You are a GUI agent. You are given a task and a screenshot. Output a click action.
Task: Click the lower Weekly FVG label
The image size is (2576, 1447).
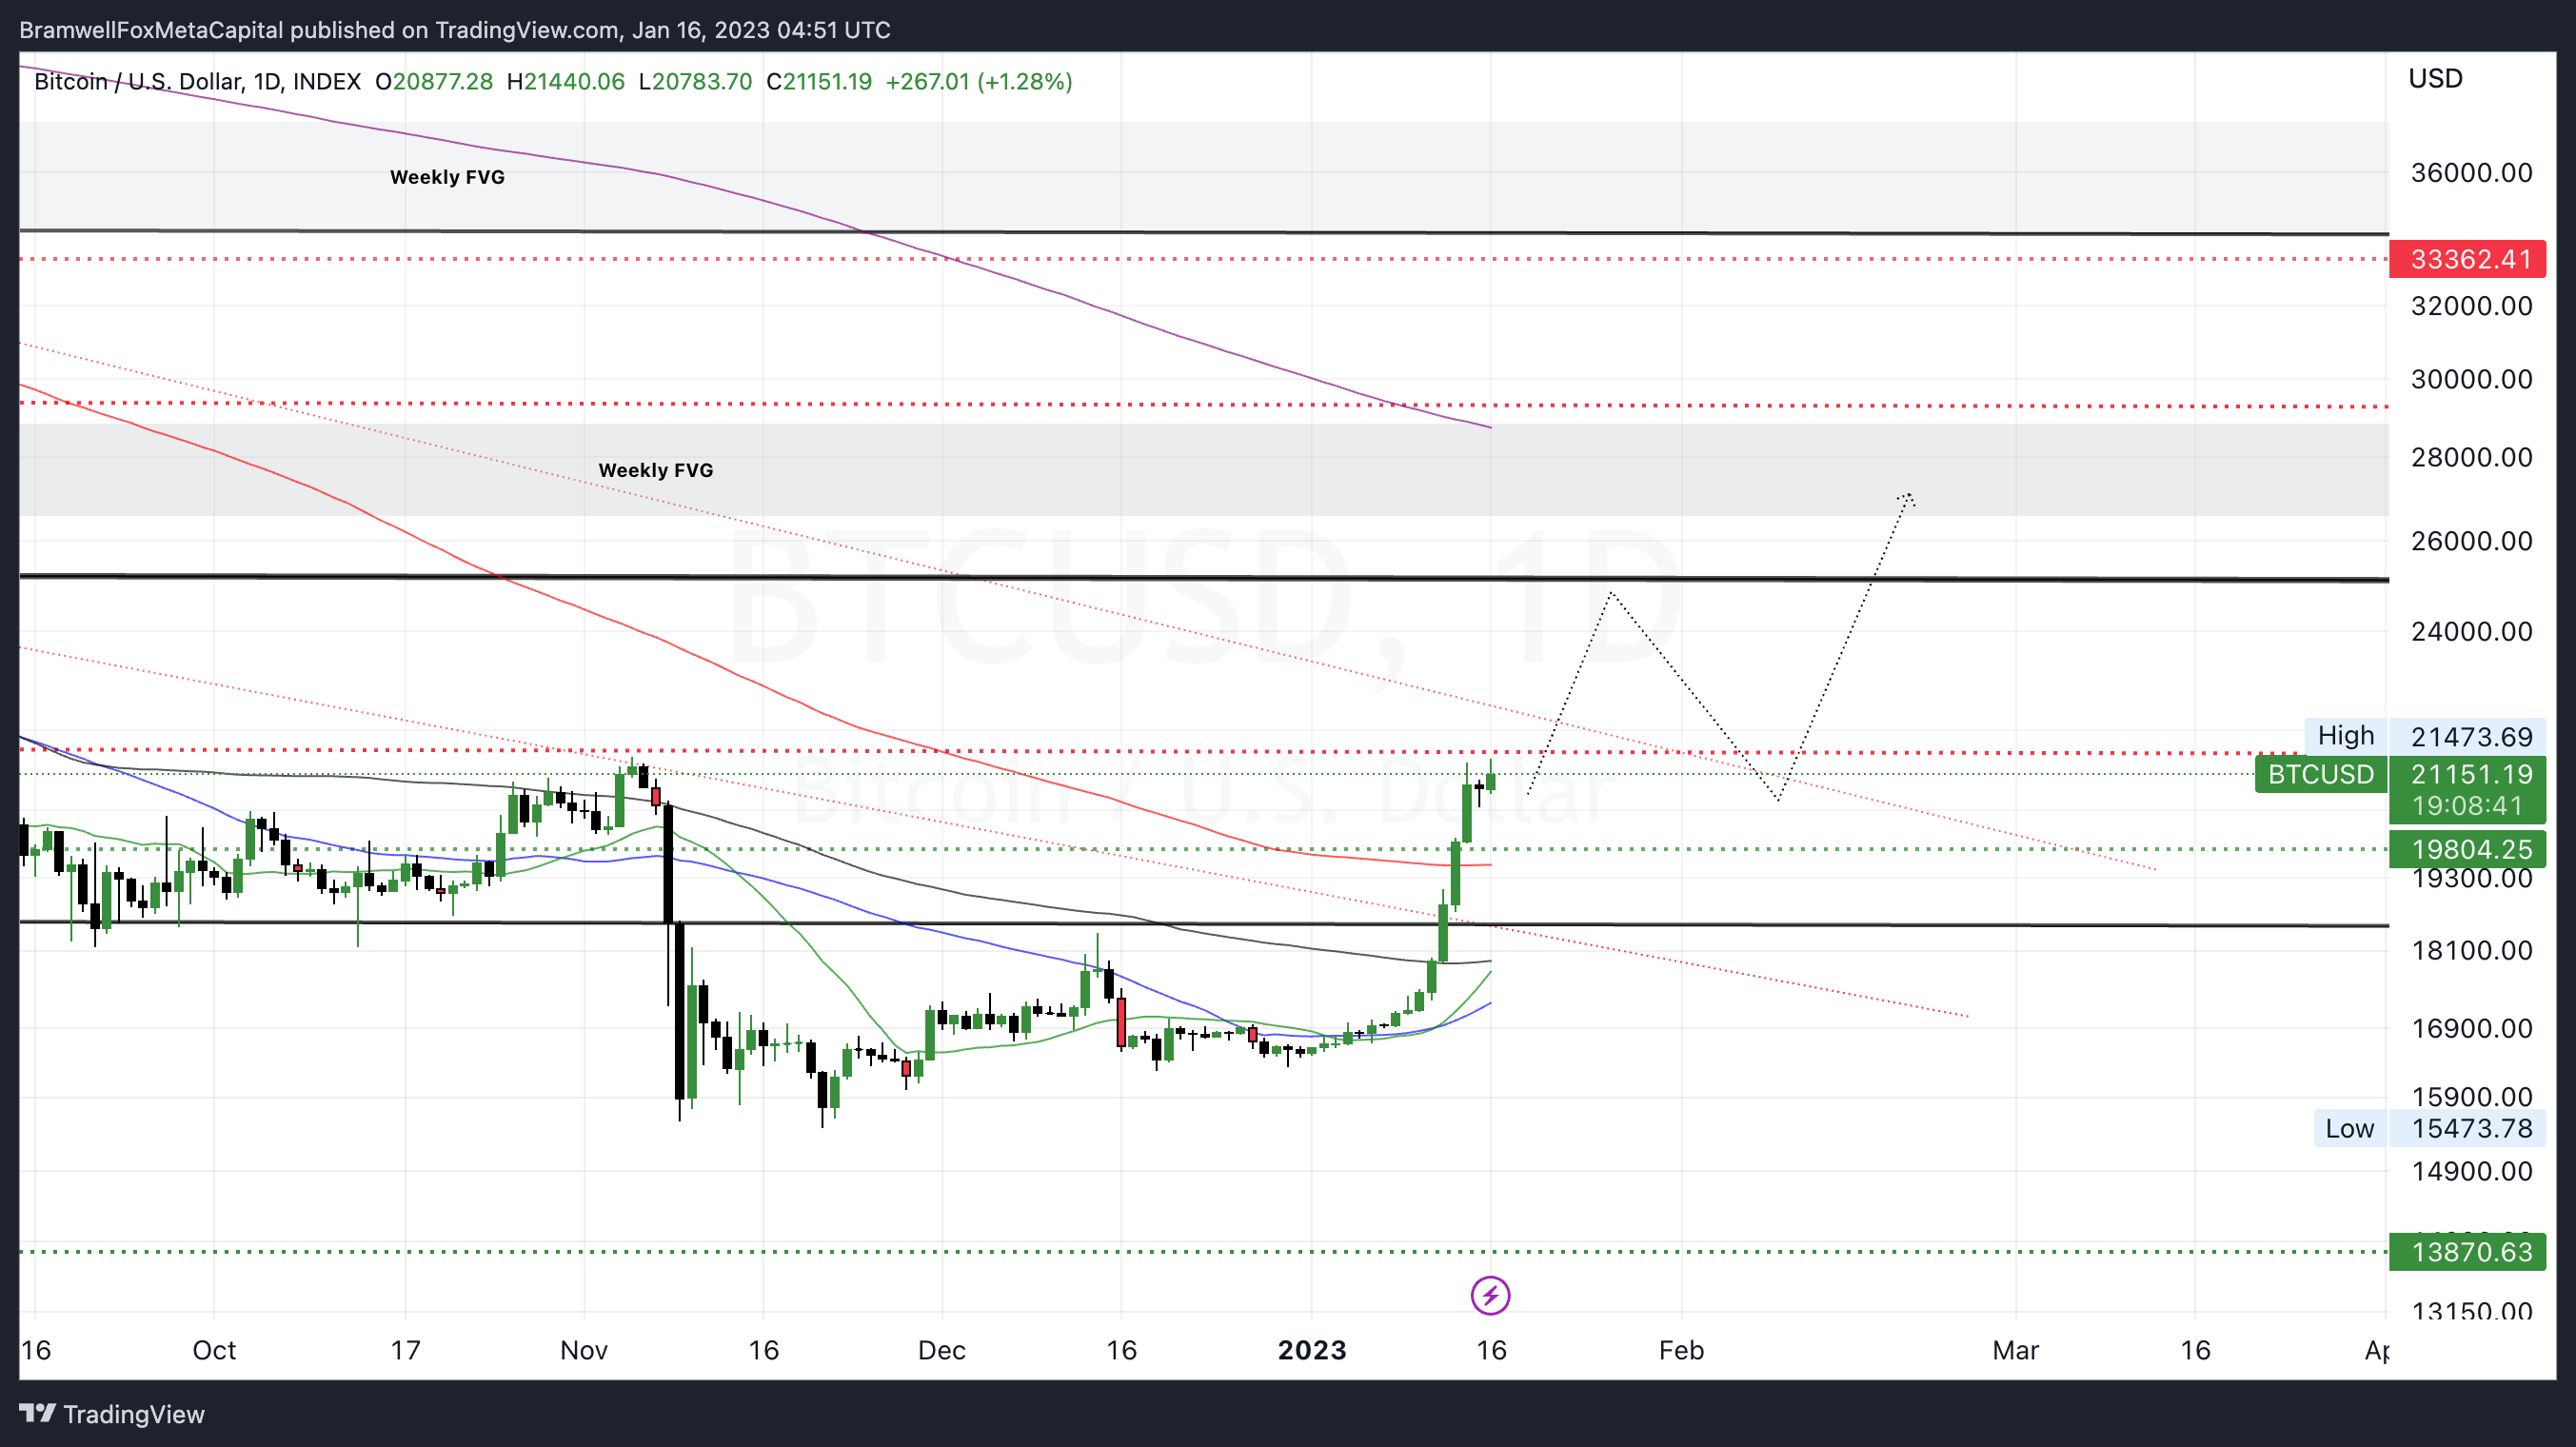[655, 470]
